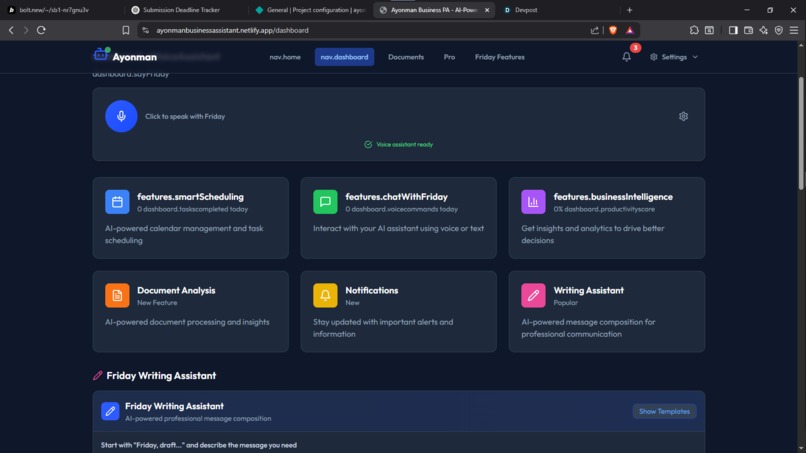Click 'New Feature' label under Document Analysis
806x453 pixels.
point(157,303)
